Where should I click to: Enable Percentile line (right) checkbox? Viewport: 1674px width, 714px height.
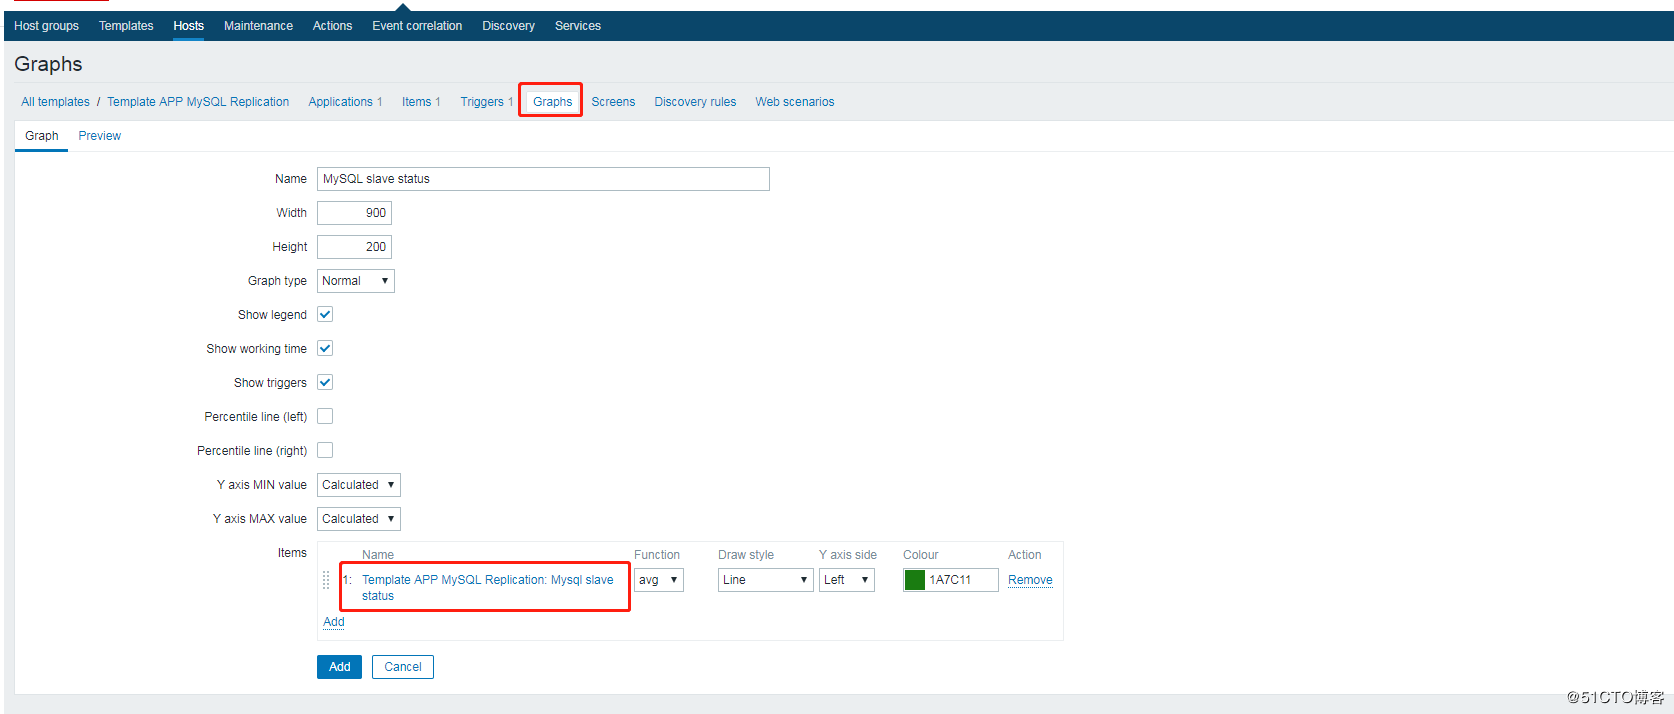[325, 450]
